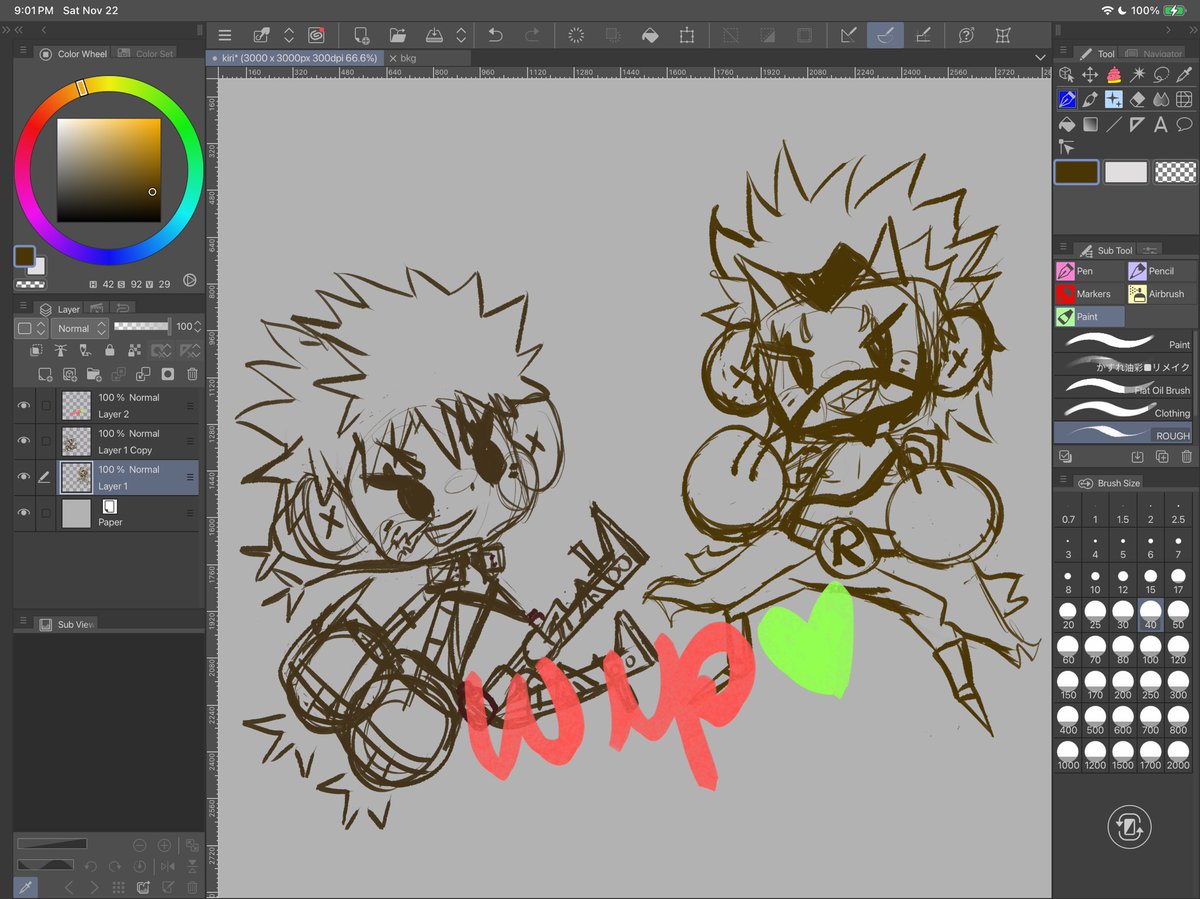The height and width of the screenshot is (899, 1200).
Task: Click the transform scale icon in command bar
Action: tap(687, 35)
